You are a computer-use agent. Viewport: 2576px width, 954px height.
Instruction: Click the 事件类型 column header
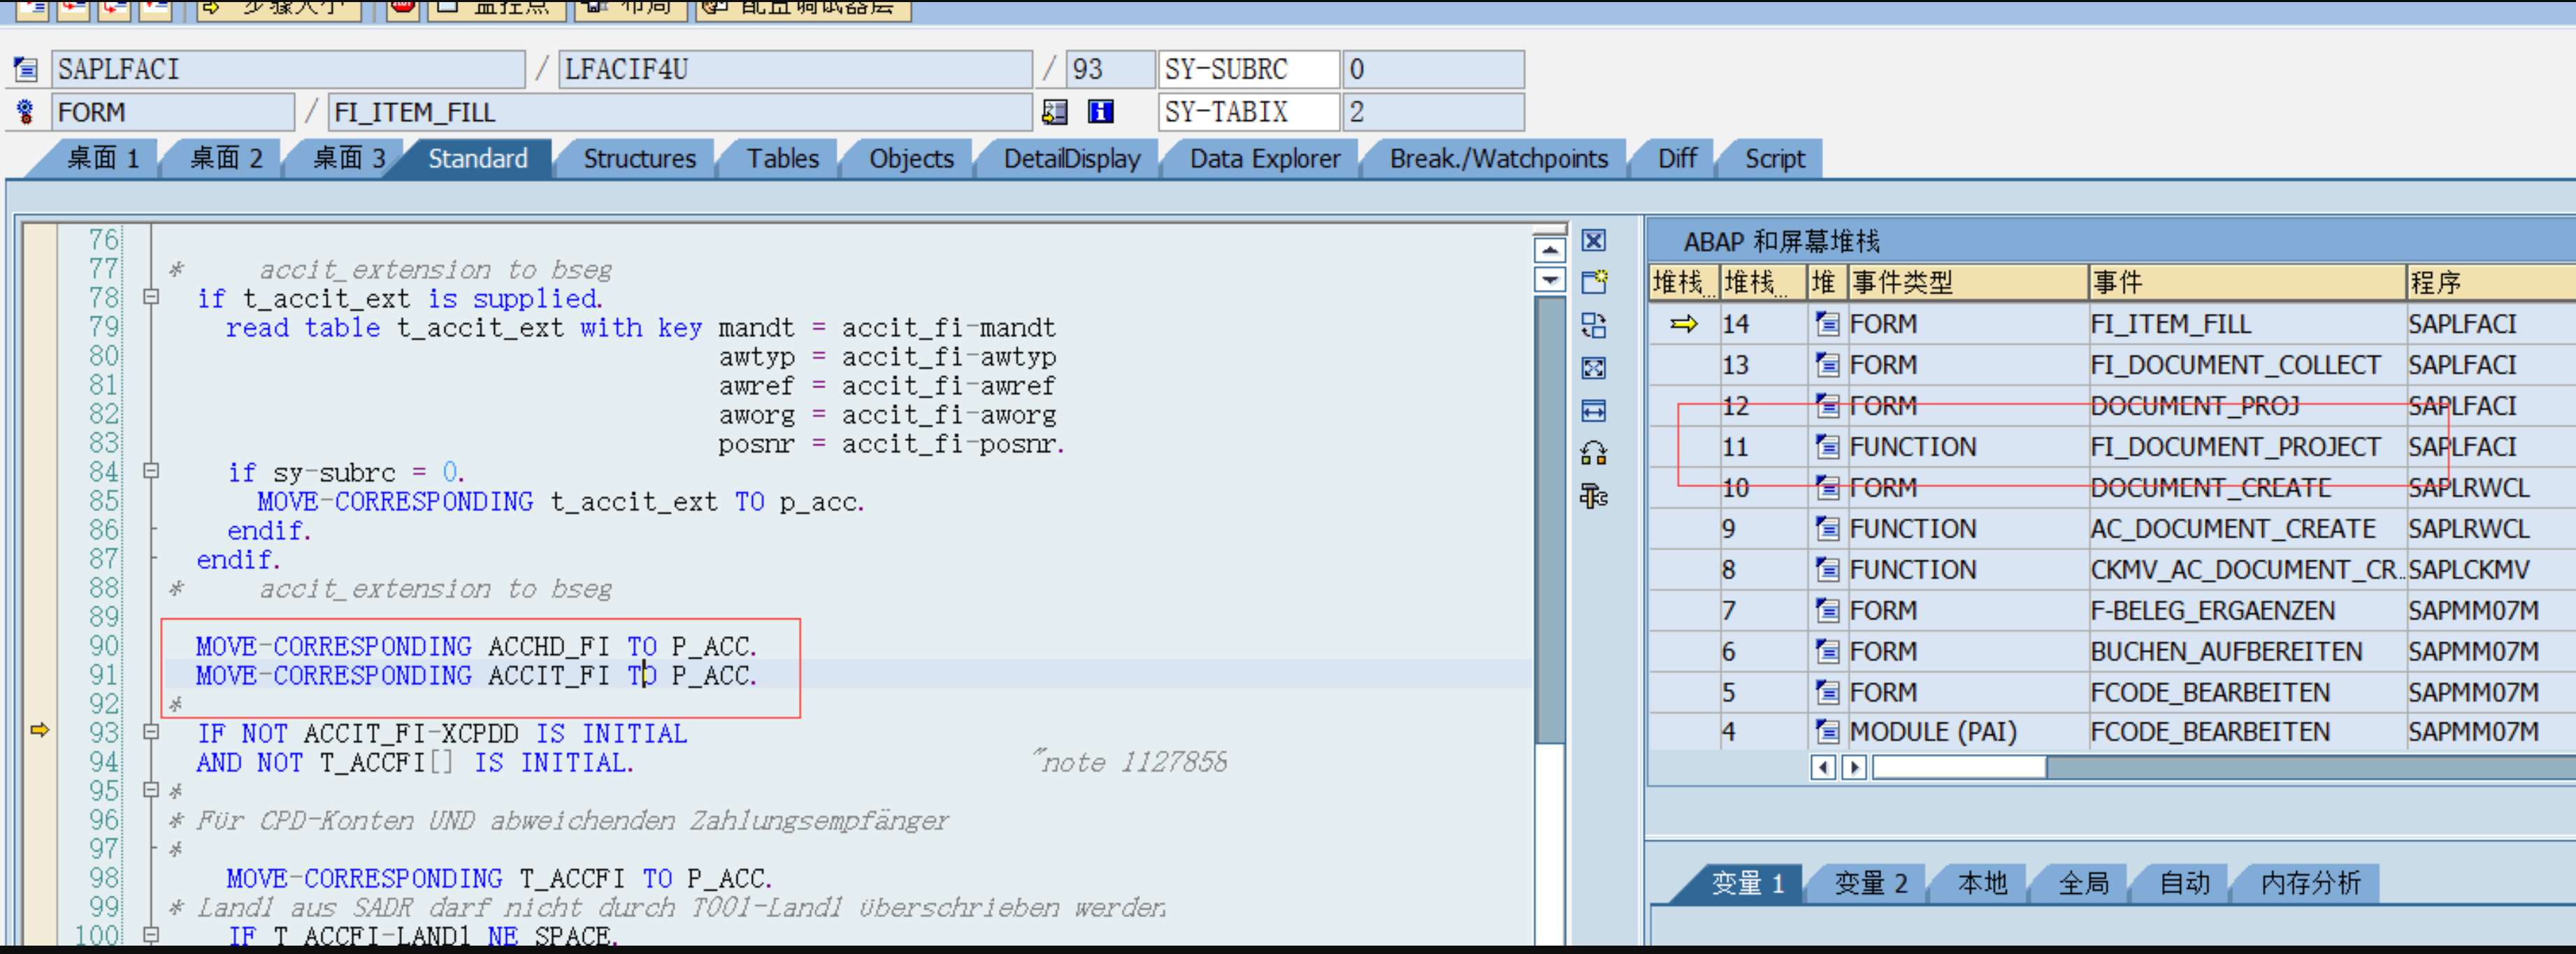pyautogui.click(x=1967, y=283)
